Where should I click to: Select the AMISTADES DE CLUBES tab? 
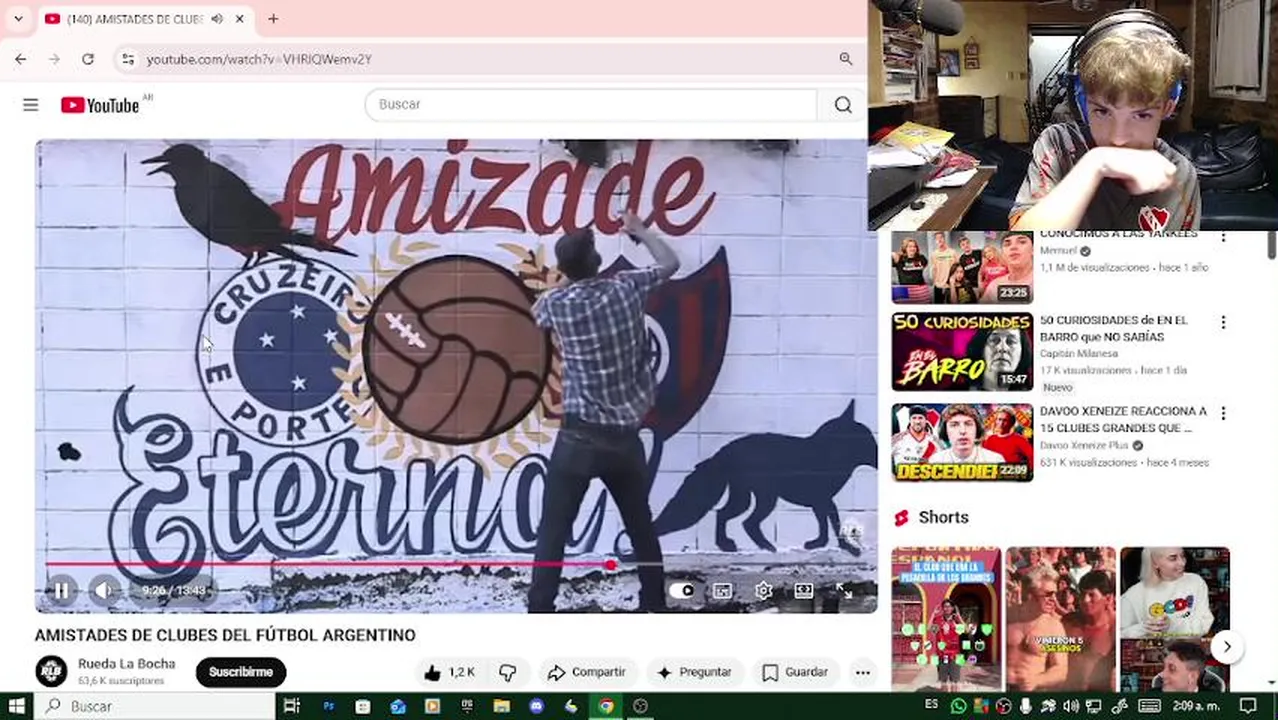click(134, 19)
